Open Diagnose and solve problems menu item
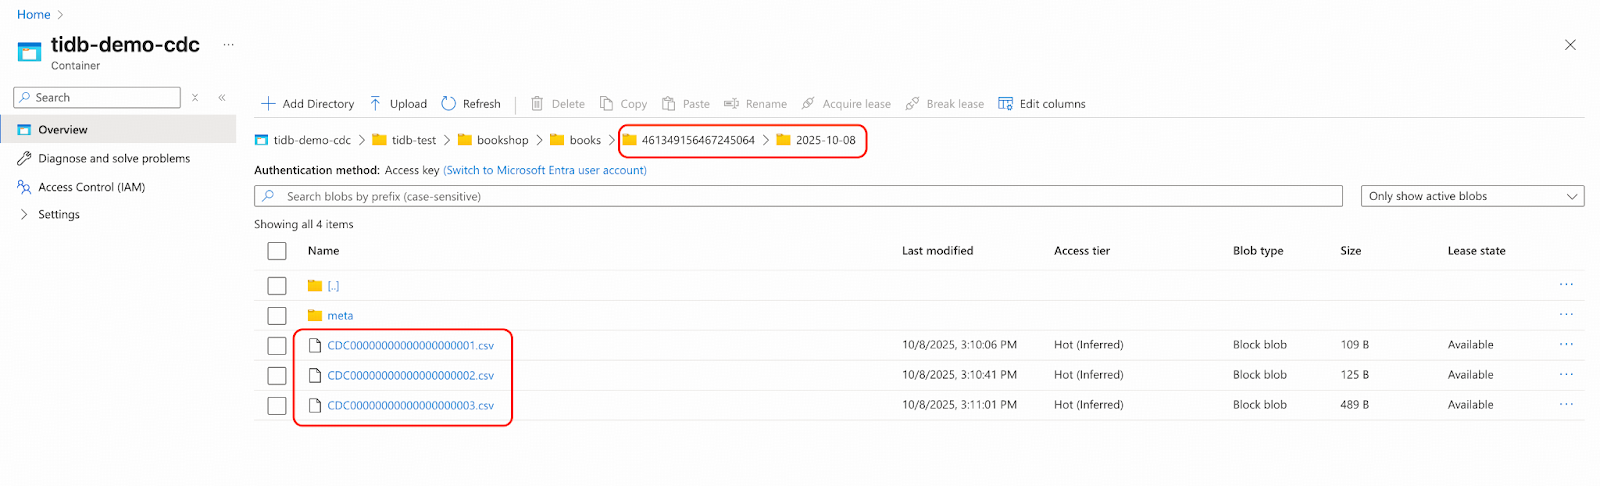This screenshot has width=1600, height=486. coord(113,159)
